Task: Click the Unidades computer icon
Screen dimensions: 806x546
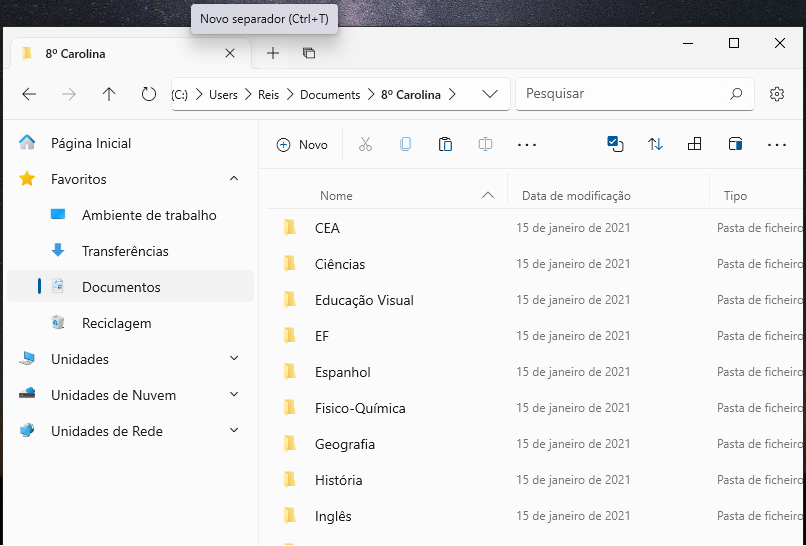Action: click(27, 358)
